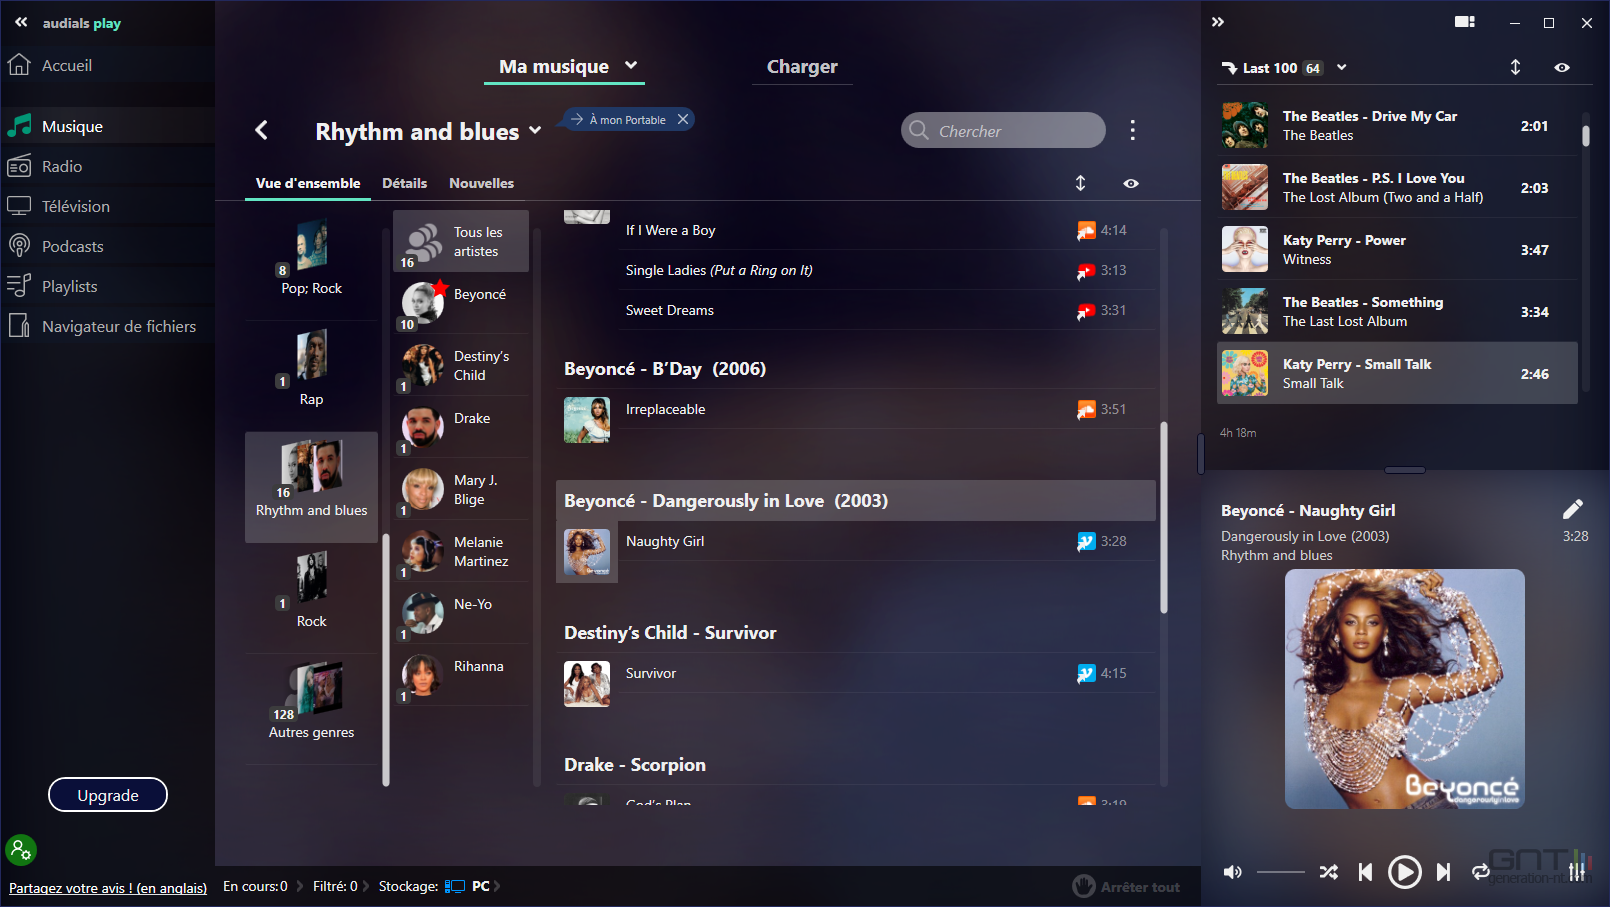The height and width of the screenshot is (907, 1610).
Task: Toggle shuffle playback
Action: click(1328, 872)
